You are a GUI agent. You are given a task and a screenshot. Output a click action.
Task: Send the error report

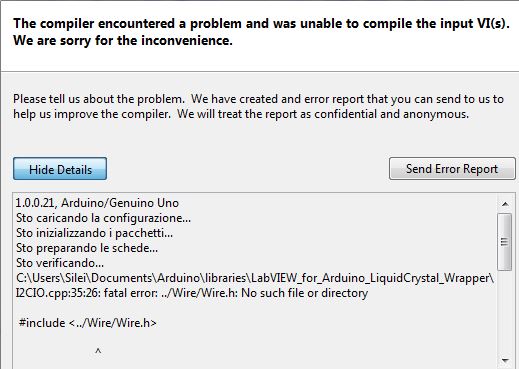click(452, 169)
